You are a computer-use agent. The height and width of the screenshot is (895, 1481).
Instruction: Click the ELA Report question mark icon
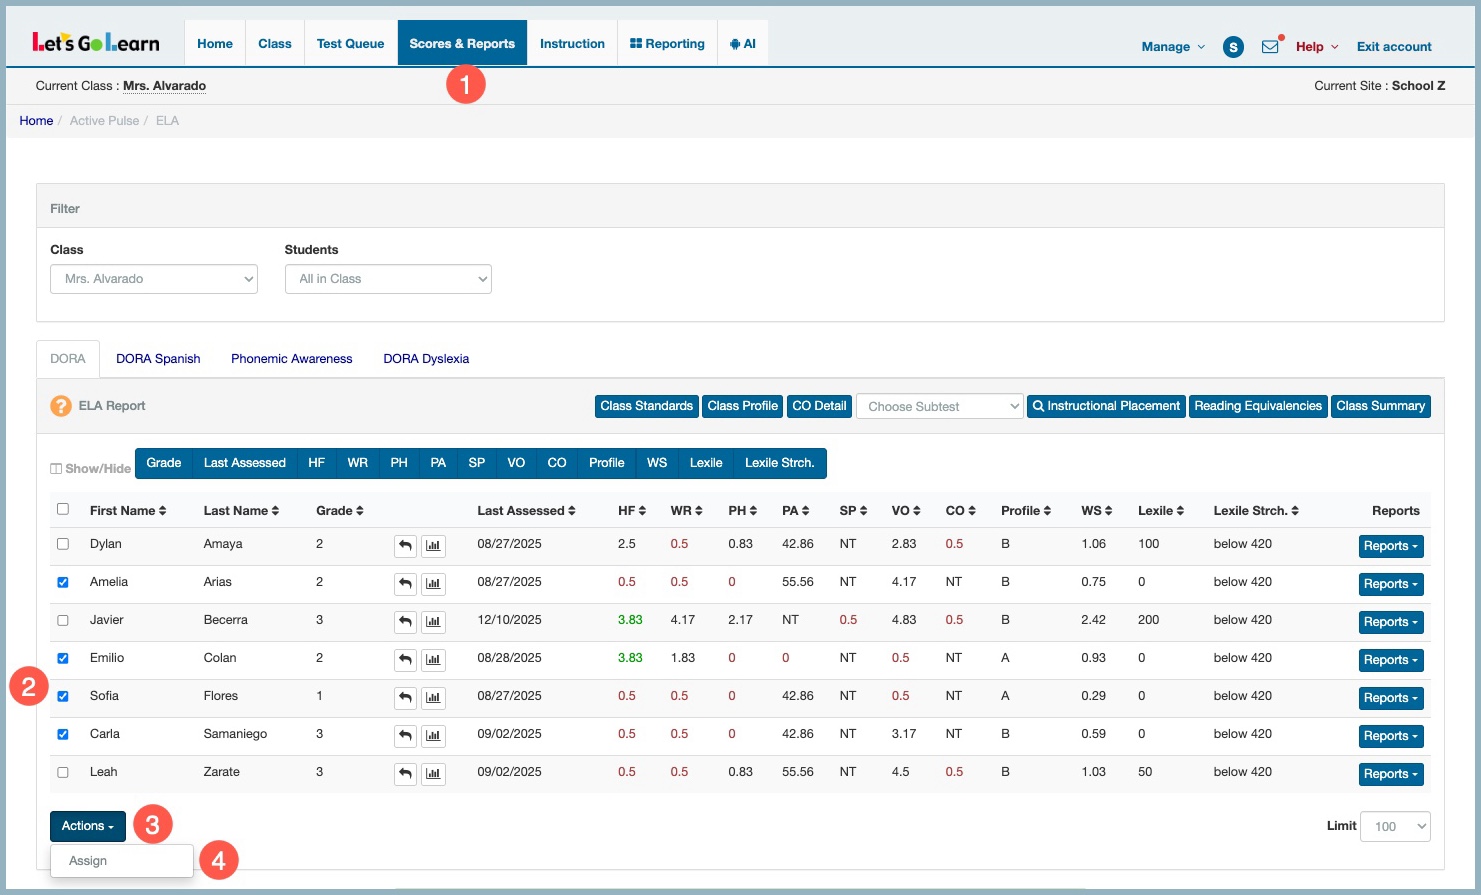[61, 406]
